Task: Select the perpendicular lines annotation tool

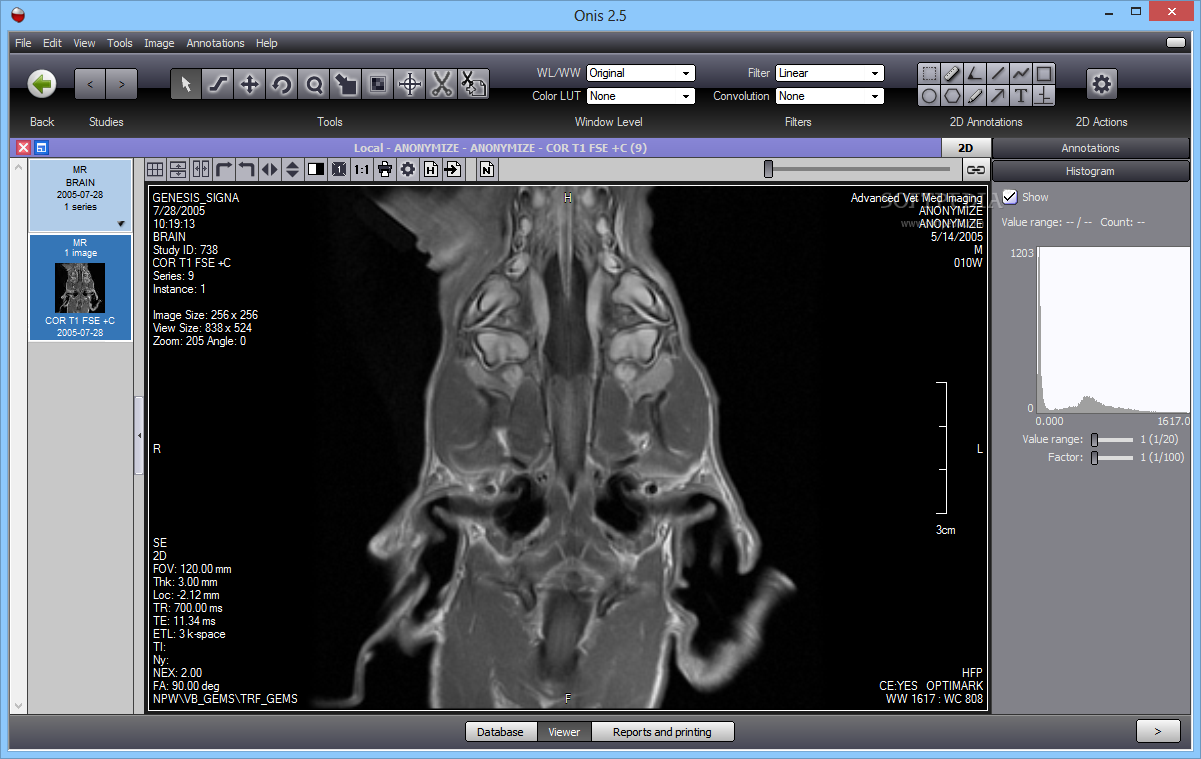Action: coord(1044,96)
